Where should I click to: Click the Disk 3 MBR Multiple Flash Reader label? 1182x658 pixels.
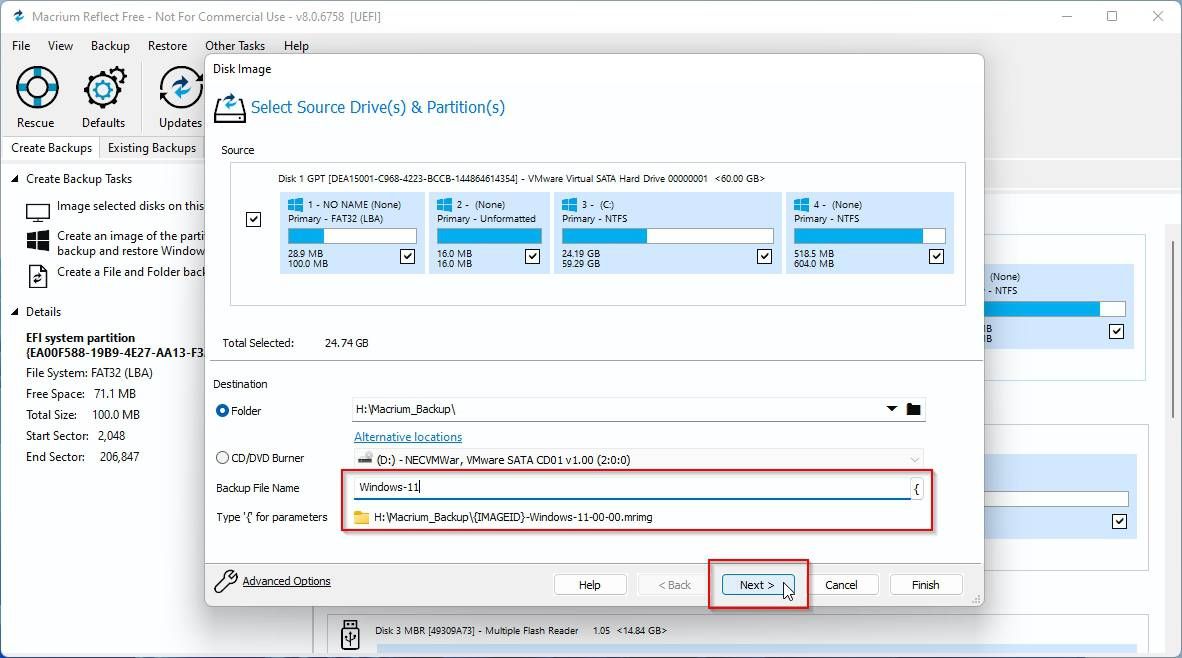(521, 630)
